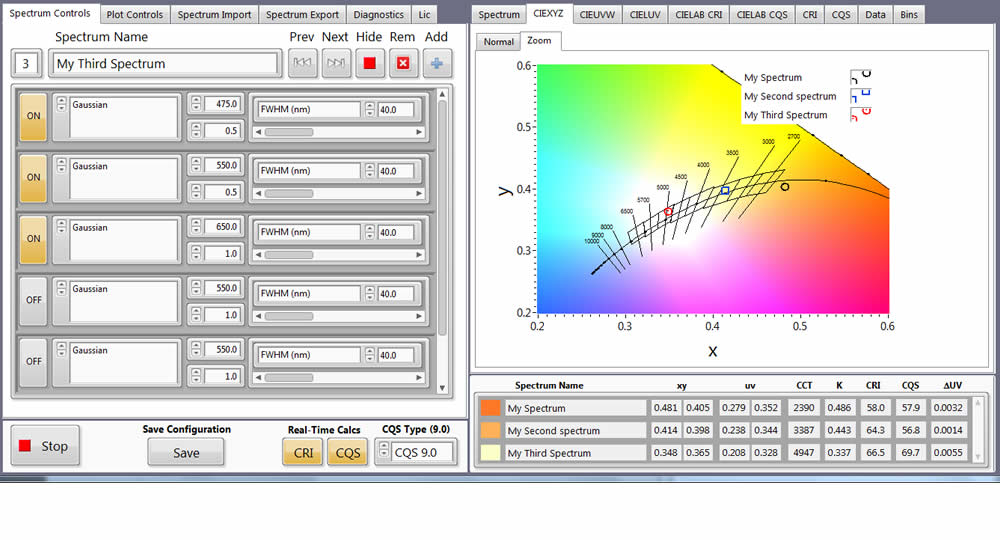Open the CQS results tab
Screen dimensions: 1000x540
click(x=841, y=14)
